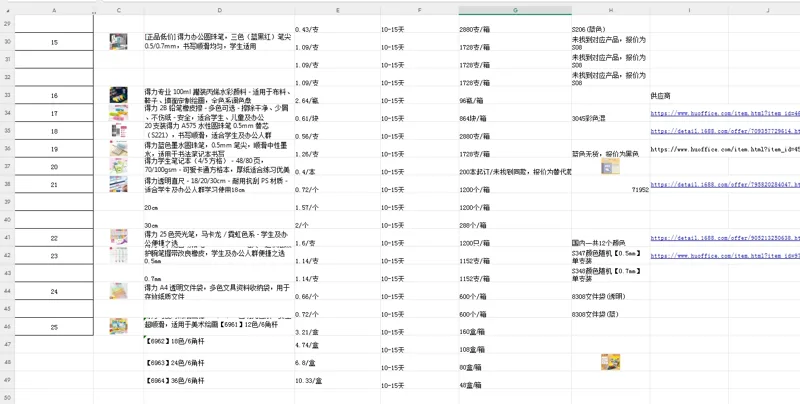Screen dimensions: 800x404
Task: Select the price cell '4.74/盒'
Action: pyautogui.click(x=337, y=344)
